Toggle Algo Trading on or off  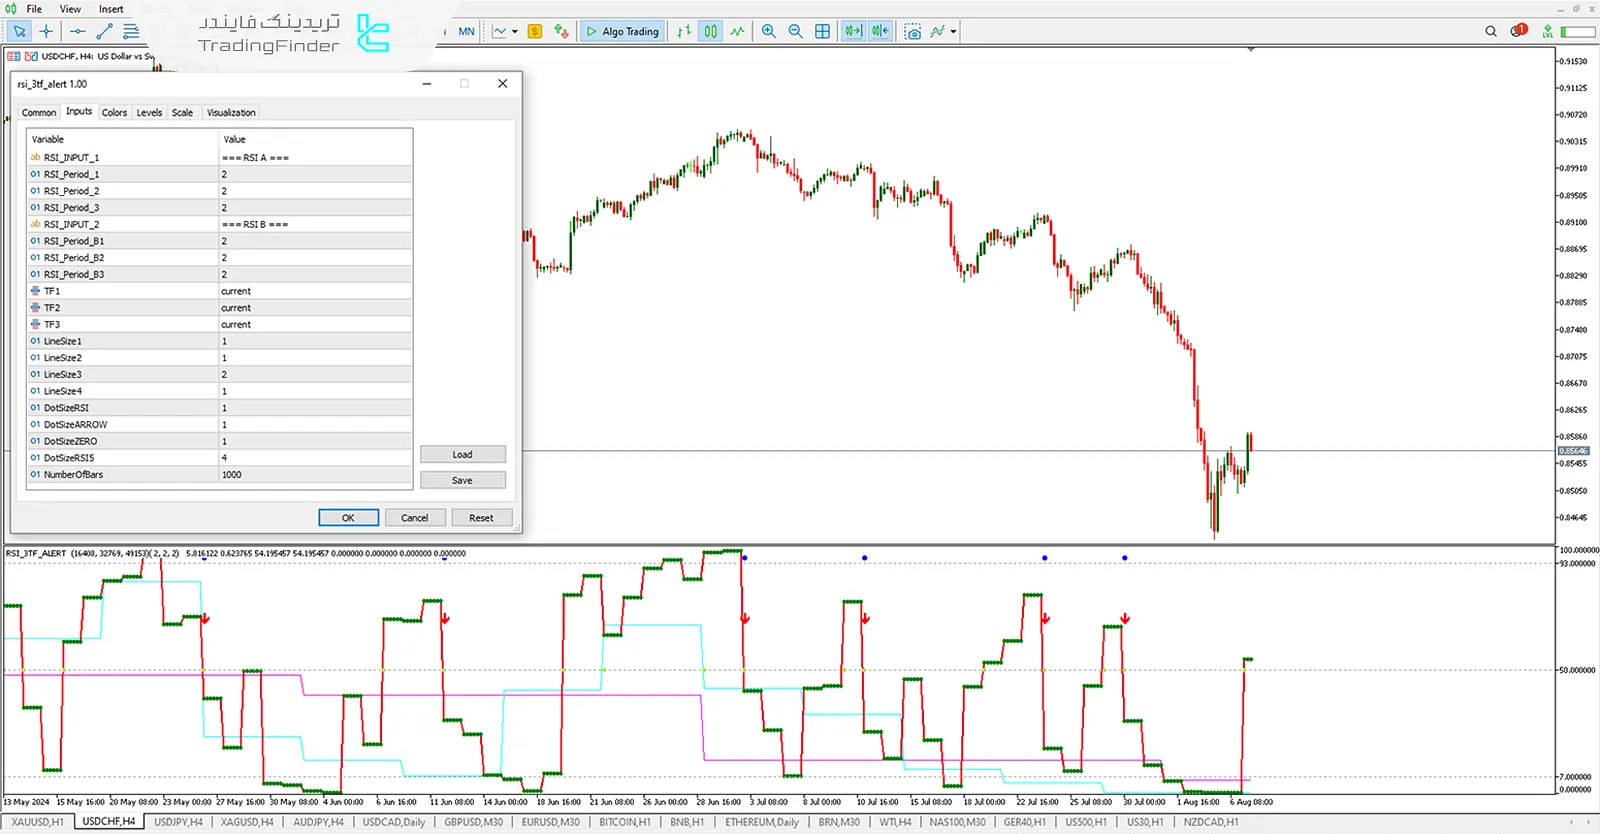tap(622, 31)
